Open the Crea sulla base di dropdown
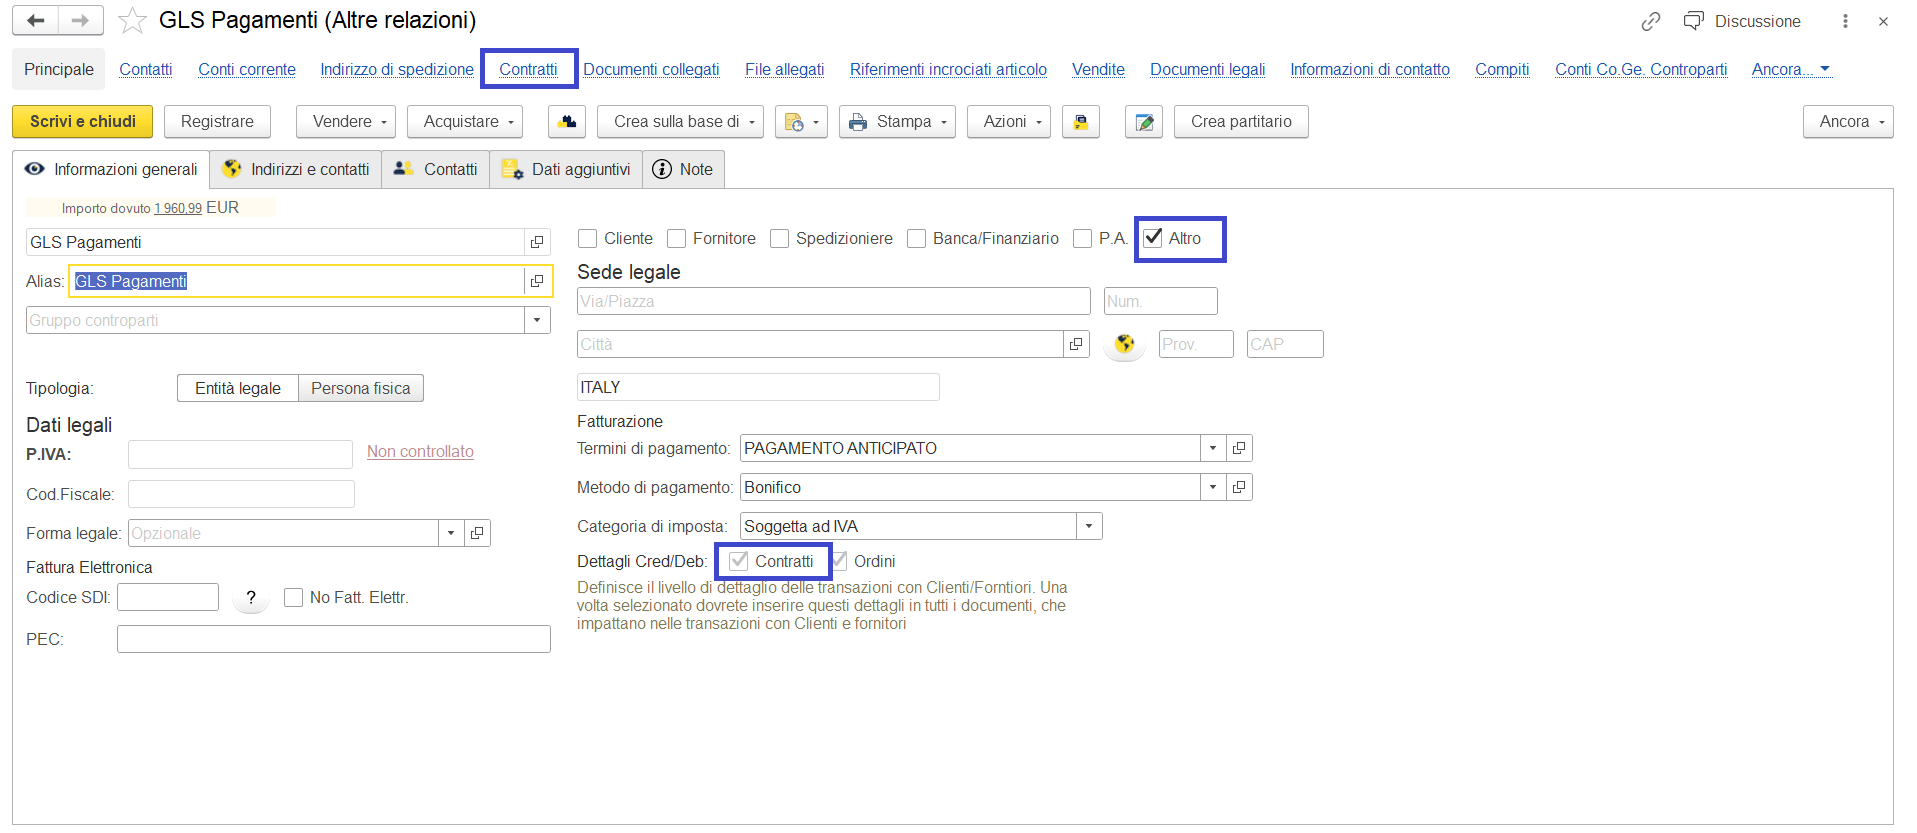 click(681, 122)
